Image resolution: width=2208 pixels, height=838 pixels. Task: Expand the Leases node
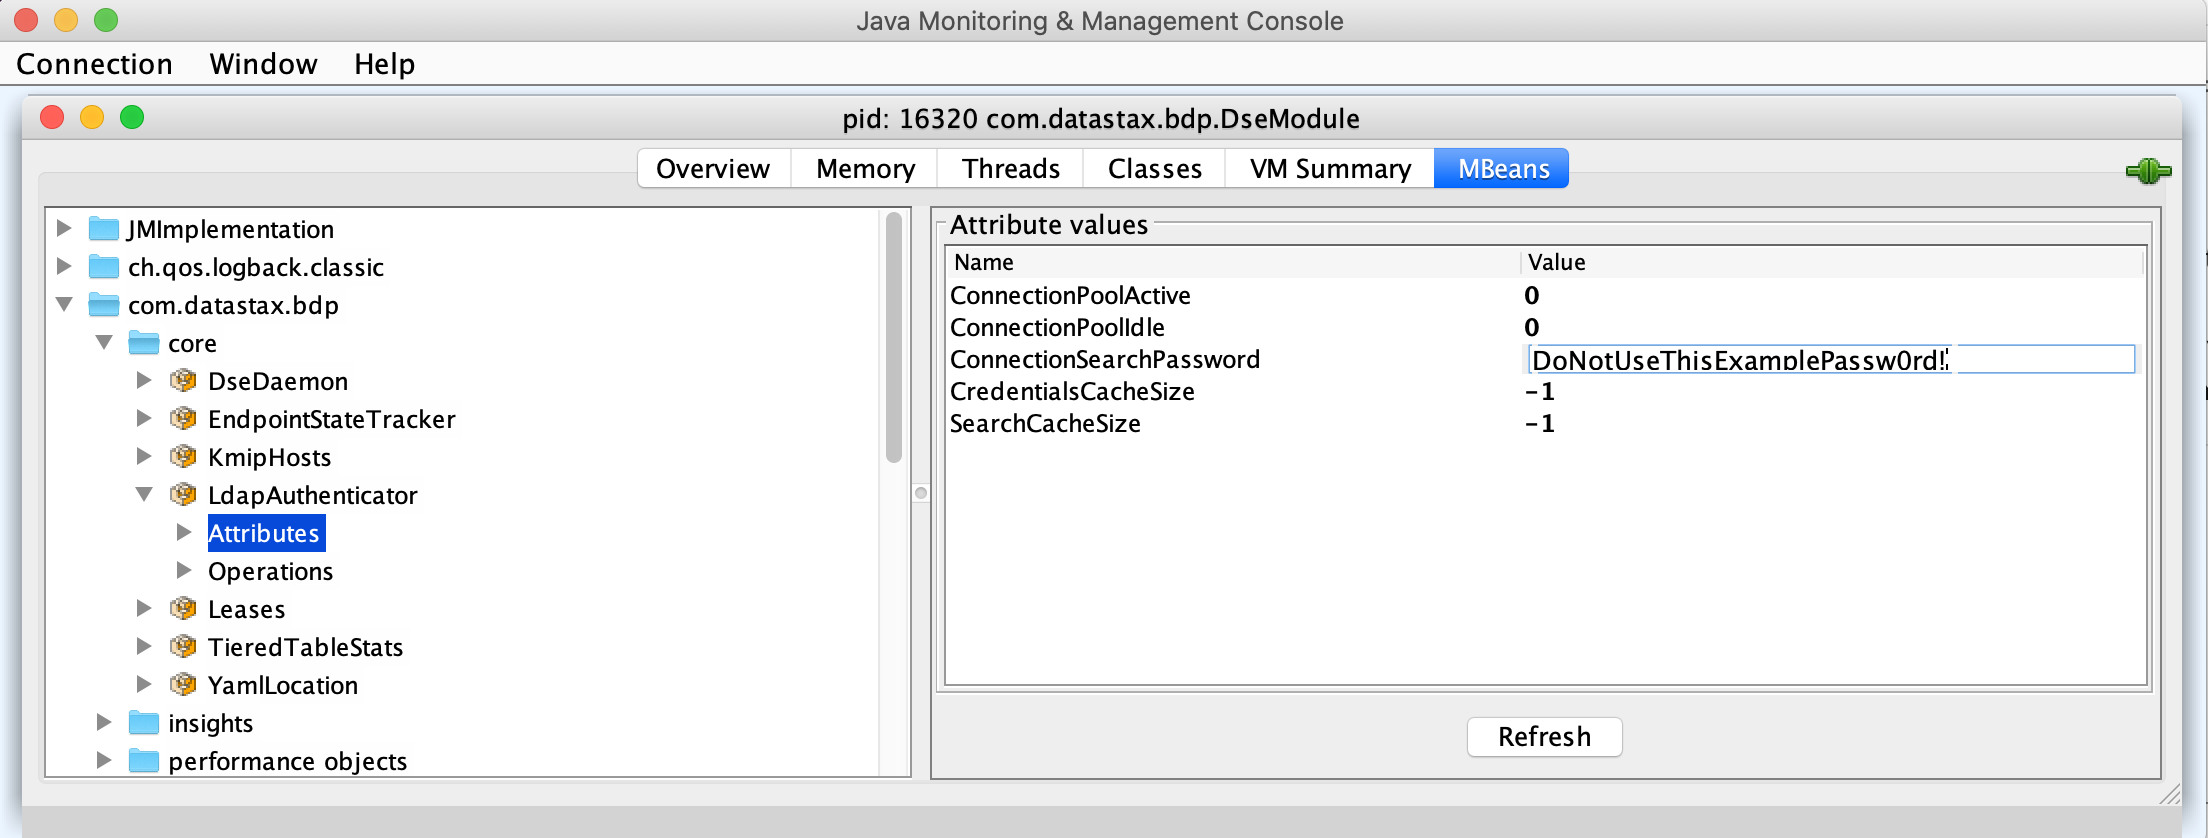[144, 608]
